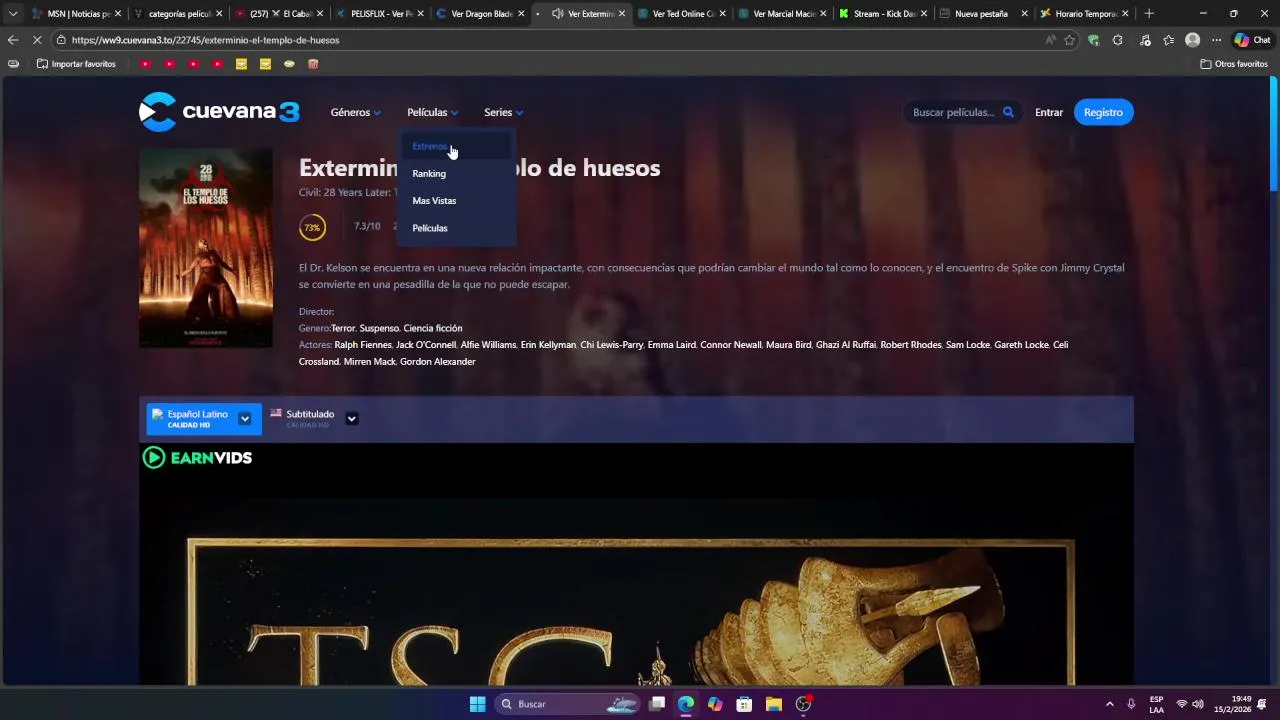Click the Cuevana3 logo
This screenshot has width=1280, height=720.
pos(219,112)
